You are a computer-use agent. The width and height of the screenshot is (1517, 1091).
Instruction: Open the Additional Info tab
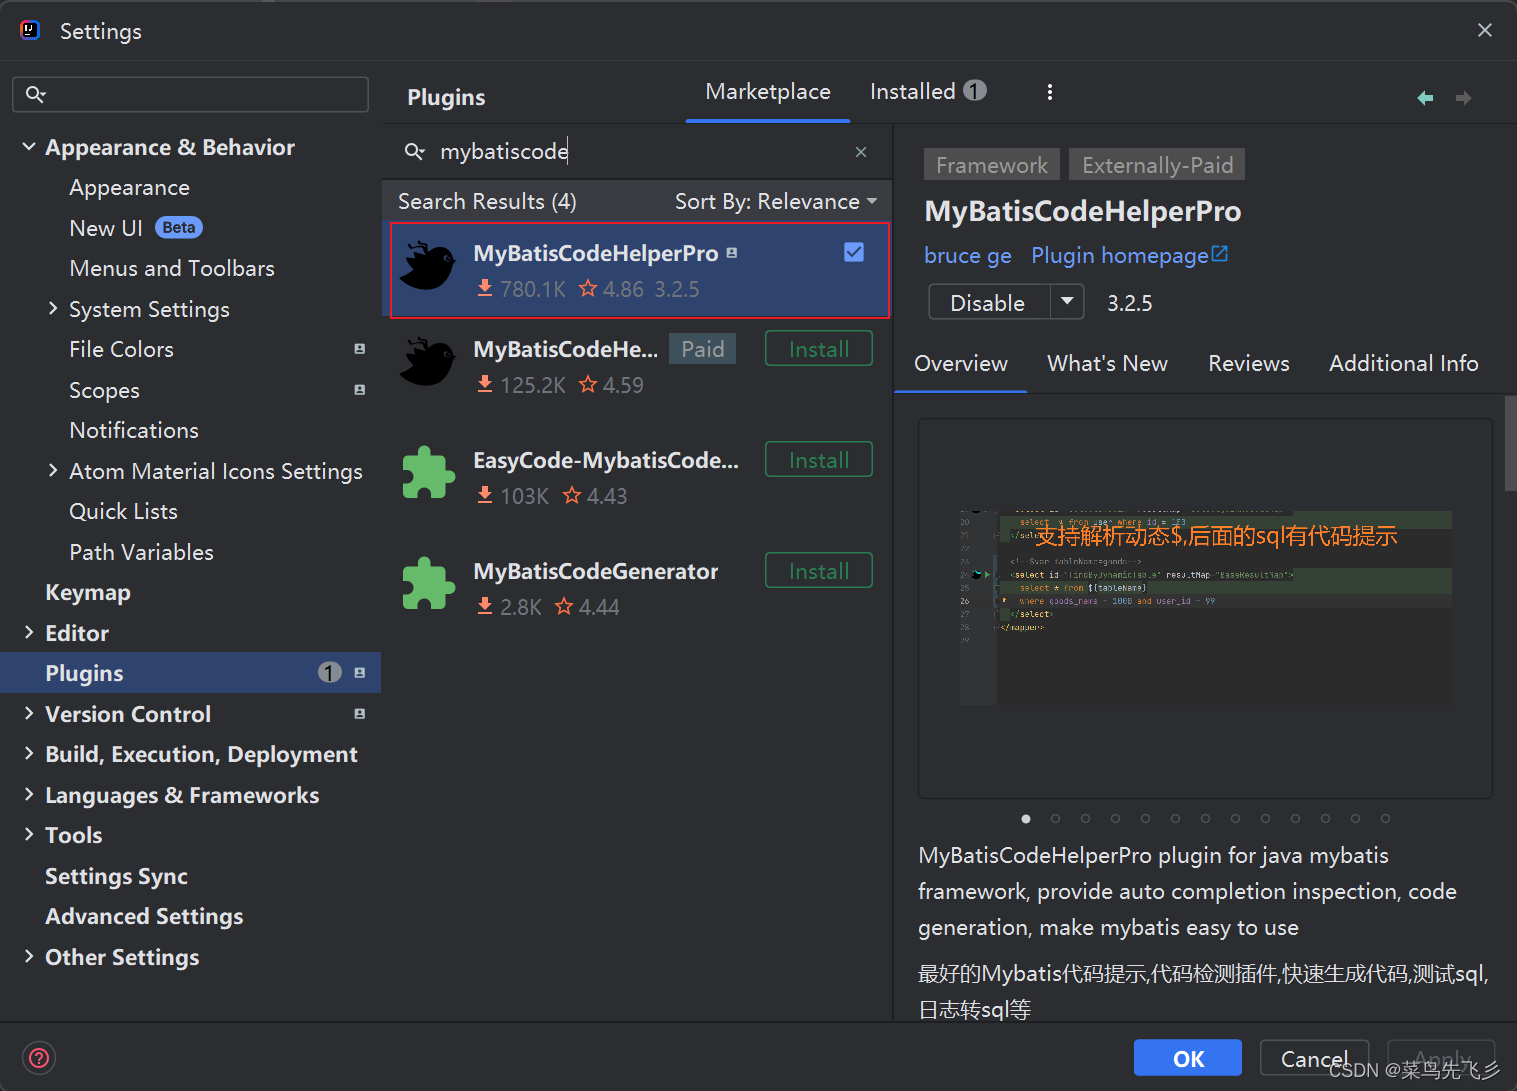tap(1403, 364)
